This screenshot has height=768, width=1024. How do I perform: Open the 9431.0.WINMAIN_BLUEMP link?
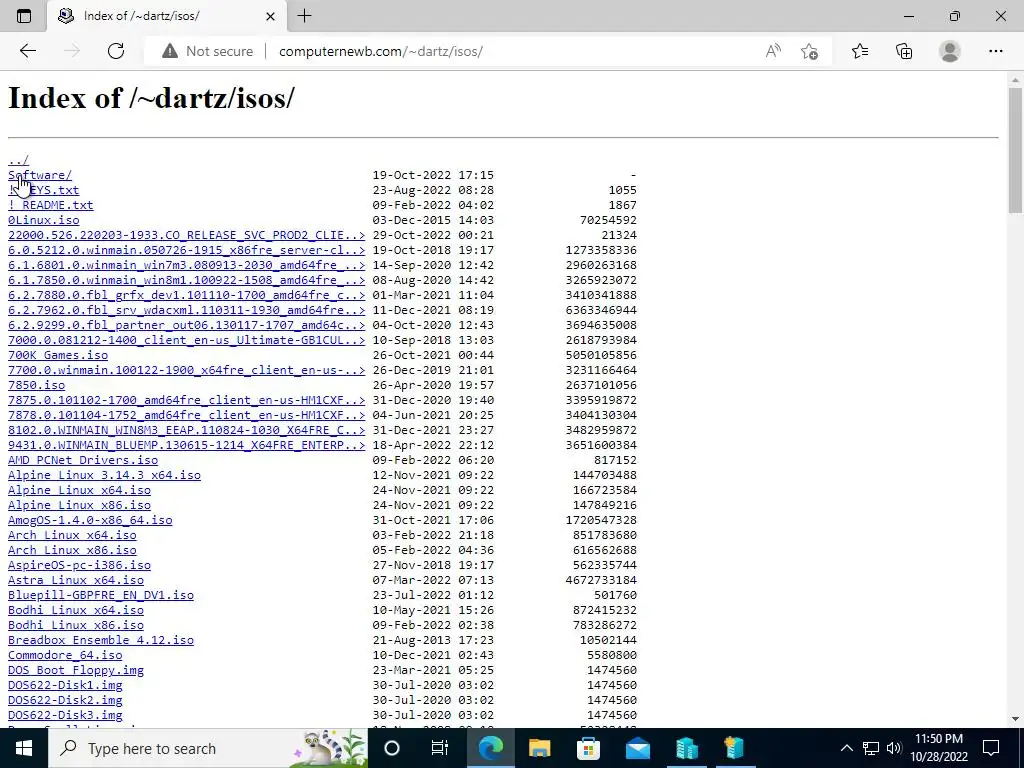click(x=186, y=445)
